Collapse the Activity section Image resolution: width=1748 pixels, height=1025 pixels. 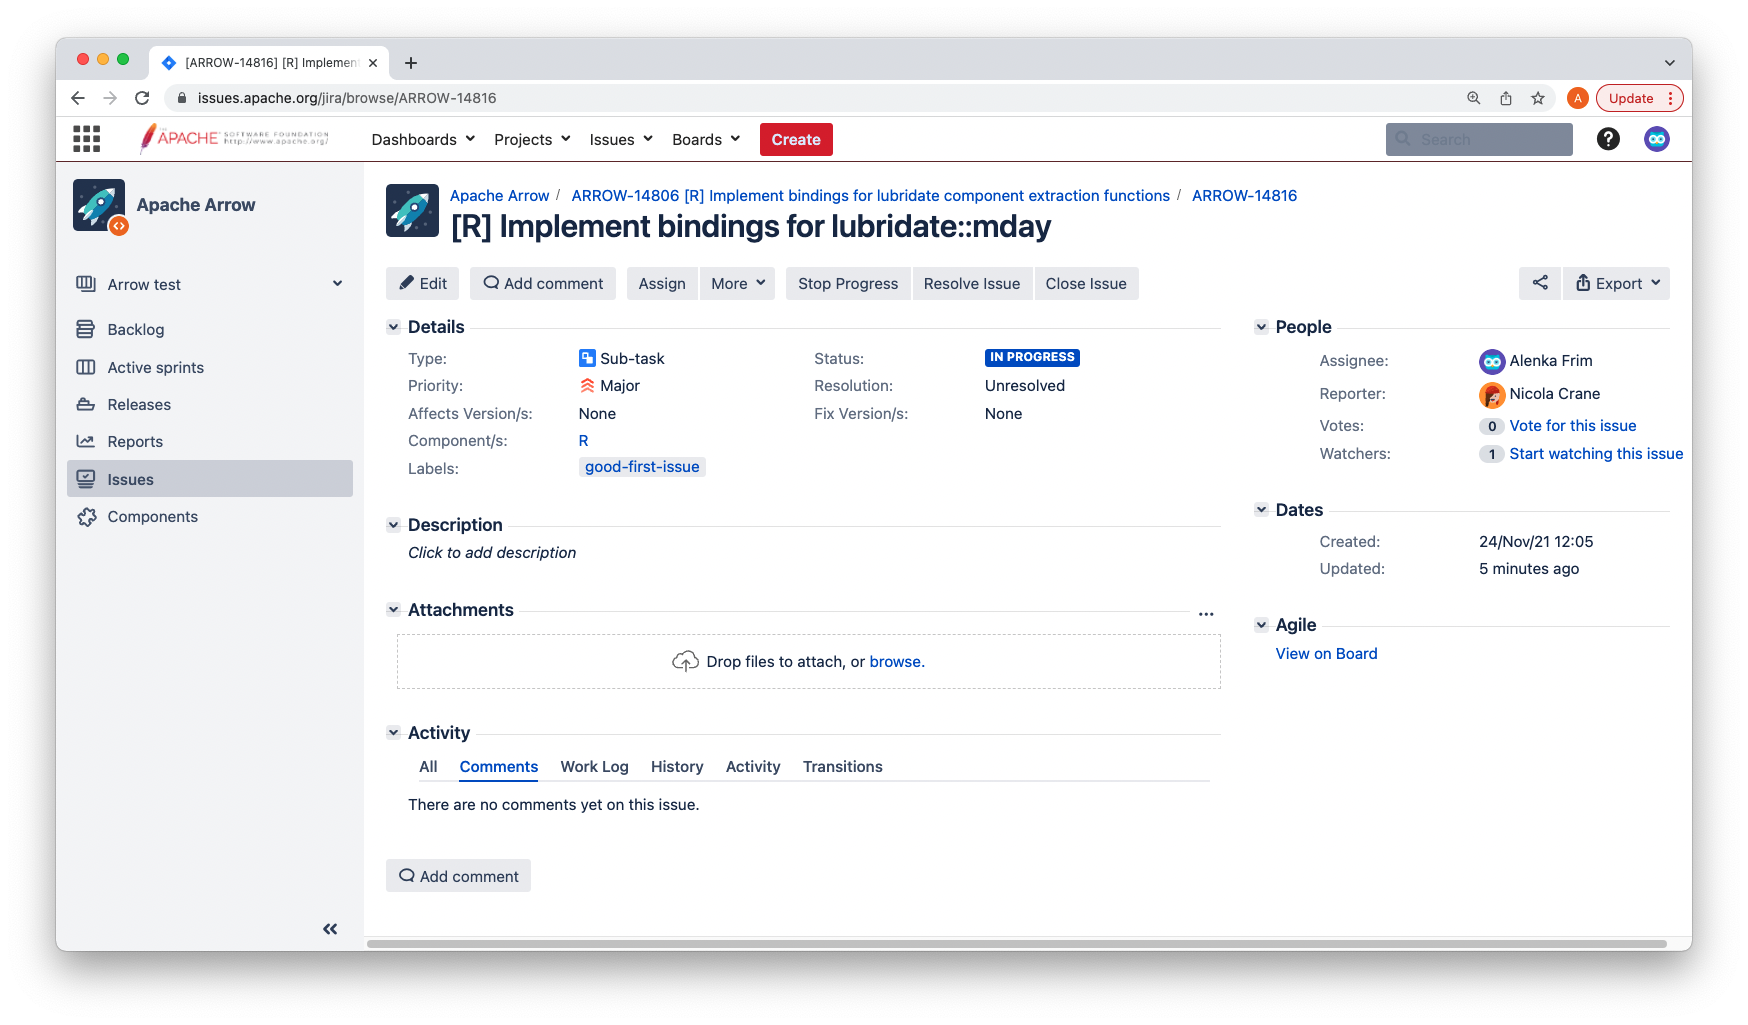click(x=393, y=733)
